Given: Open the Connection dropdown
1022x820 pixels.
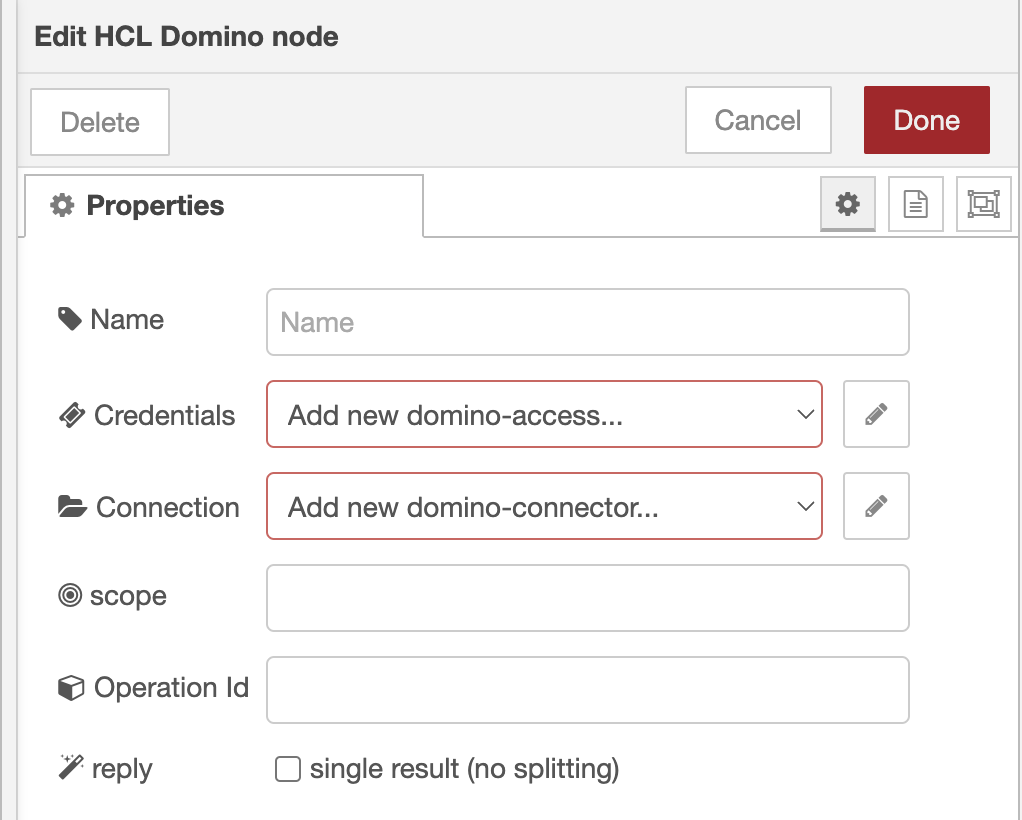Looking at the screenshot, I should pyautogui.click(x=544, y=506).
